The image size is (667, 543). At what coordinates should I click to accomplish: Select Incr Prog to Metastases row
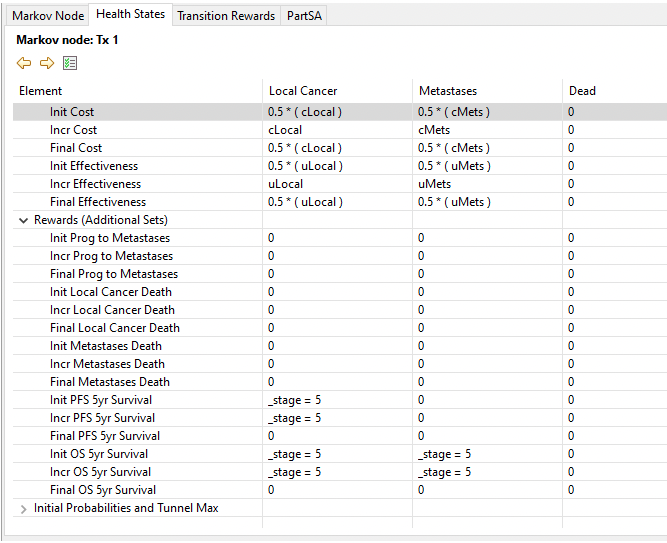click(340, 256)
